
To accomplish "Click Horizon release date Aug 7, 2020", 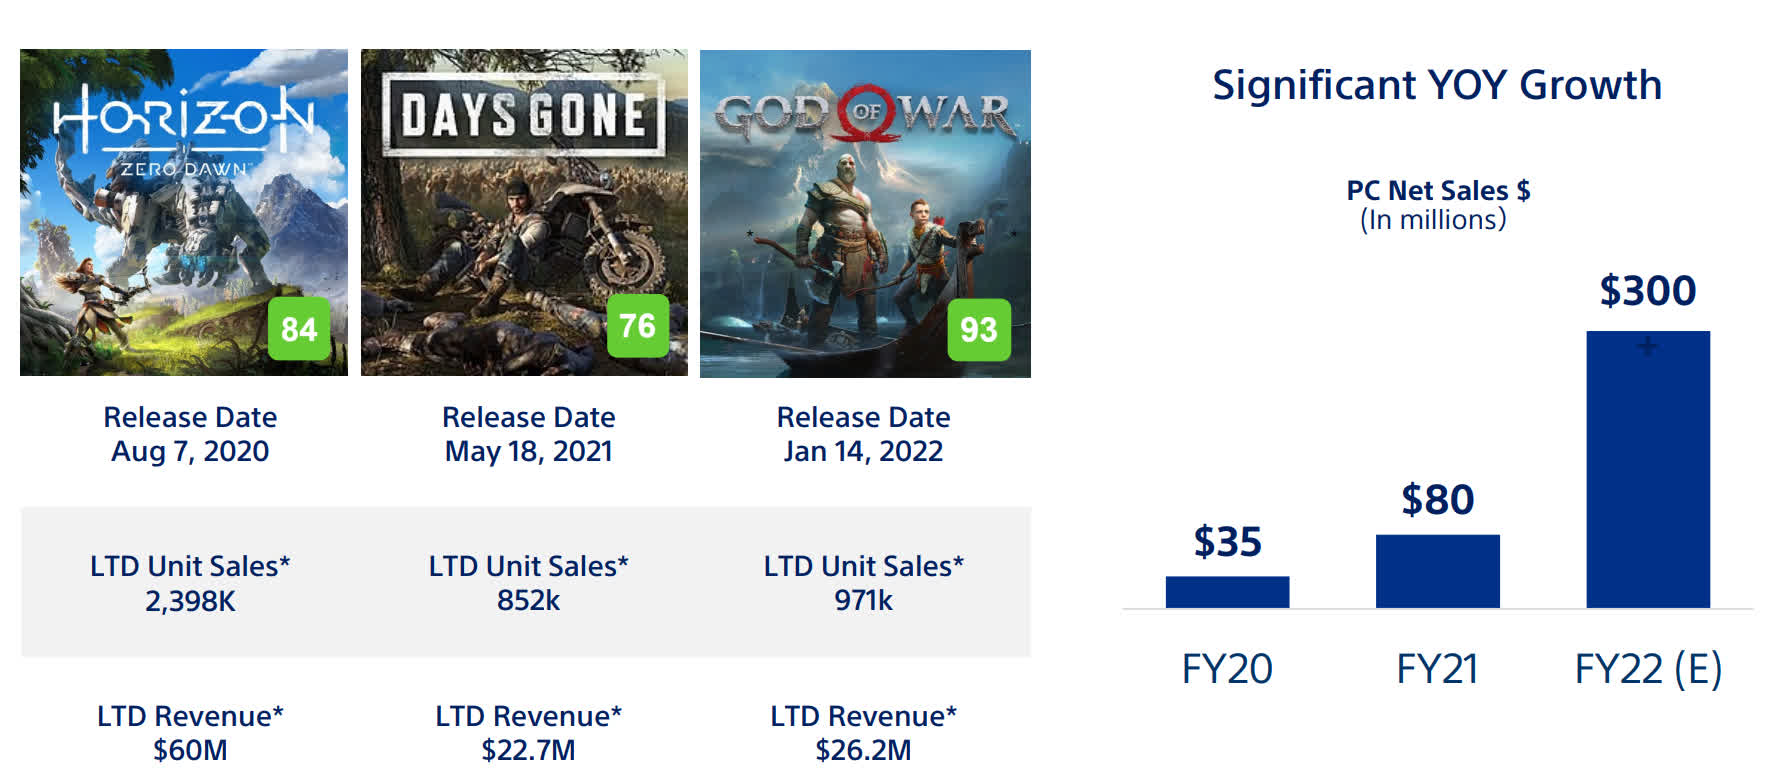I will 190,451.
